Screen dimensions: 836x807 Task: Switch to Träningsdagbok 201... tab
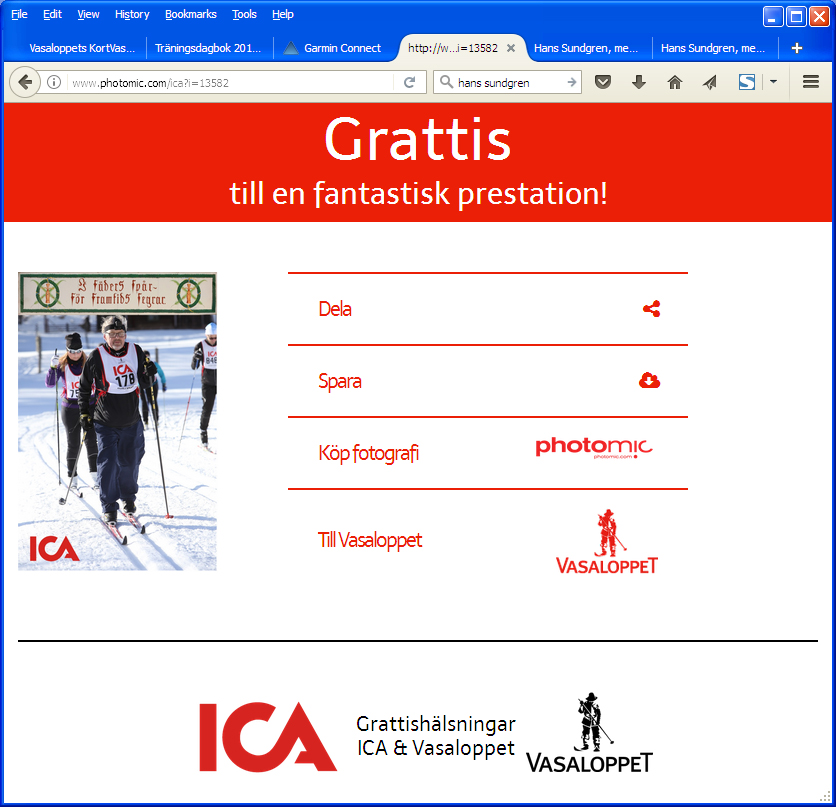(x=208, y=48)
